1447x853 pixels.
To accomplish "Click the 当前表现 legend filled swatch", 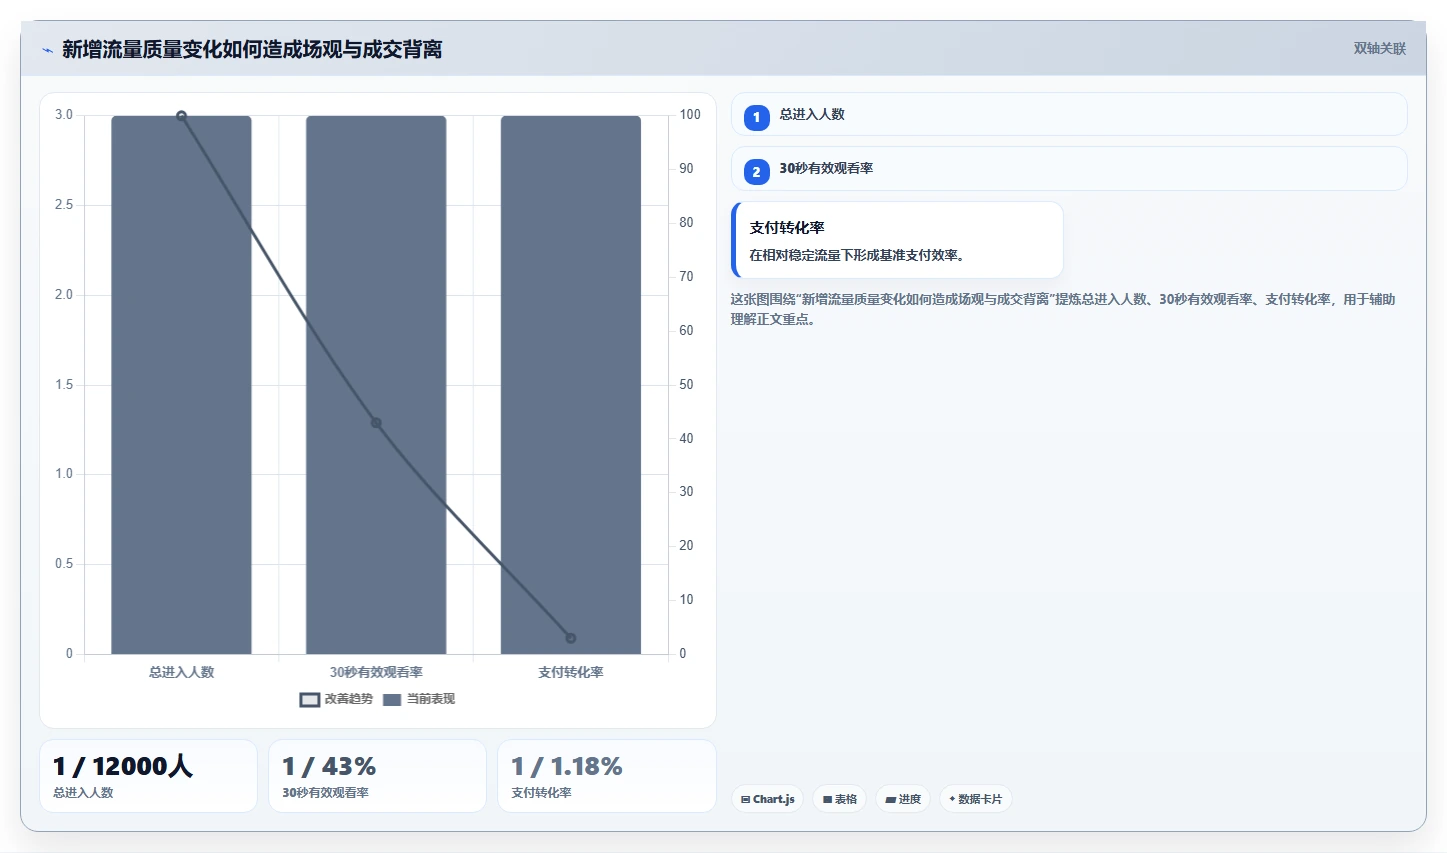I will click(x=392, y=700).
